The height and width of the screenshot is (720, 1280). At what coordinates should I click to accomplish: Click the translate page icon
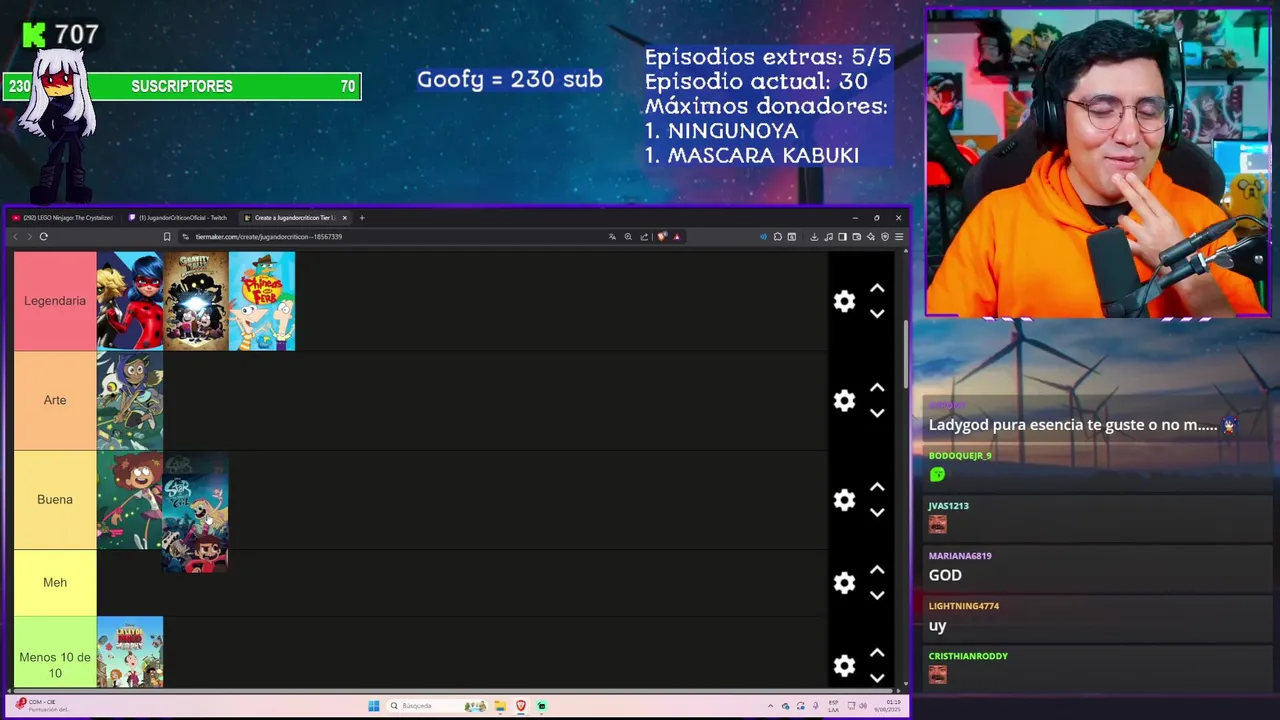click(612, 237)
